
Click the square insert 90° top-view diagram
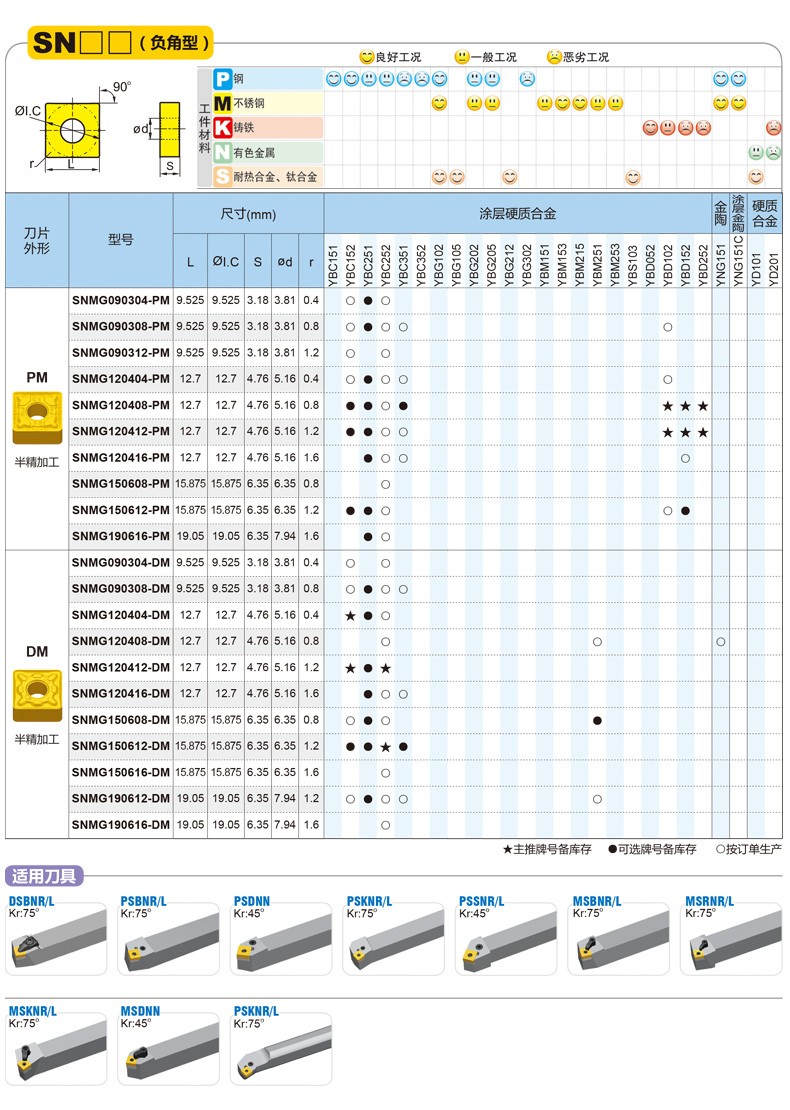pos(72,130)
